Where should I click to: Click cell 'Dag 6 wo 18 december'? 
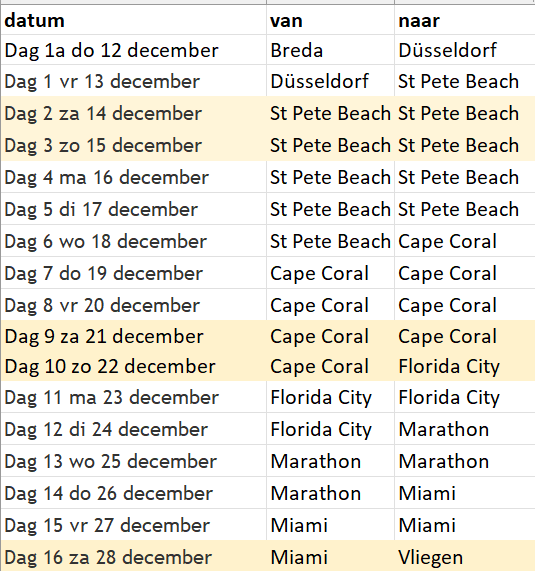point(133,241)
